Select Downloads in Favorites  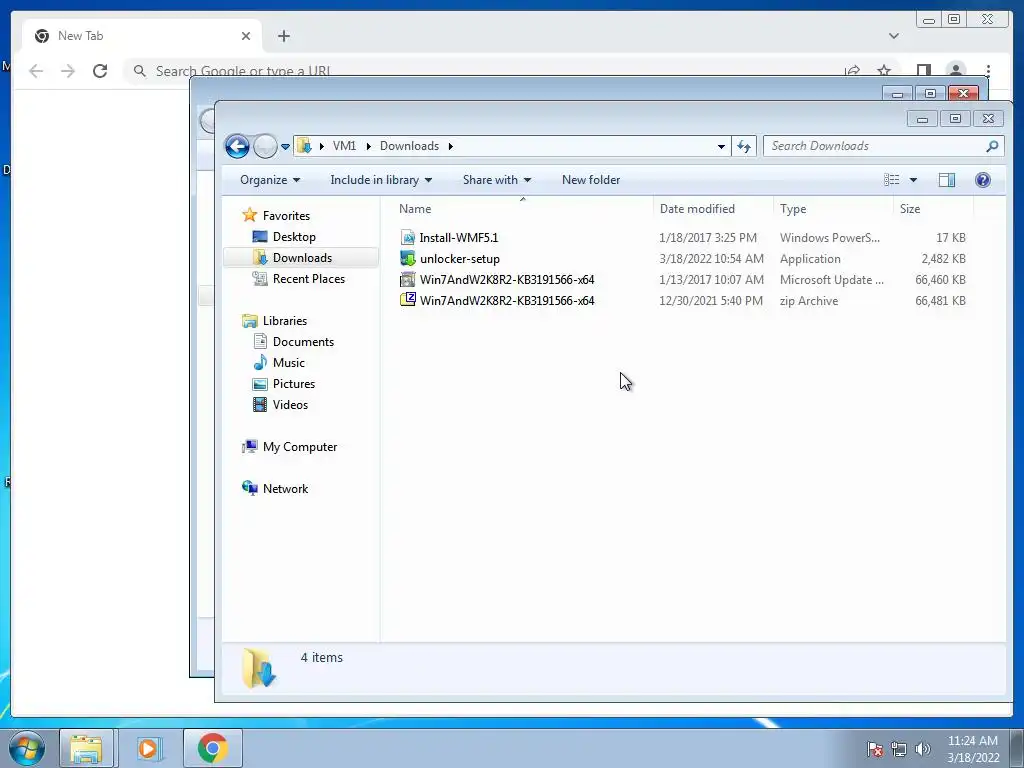[302, 257]
